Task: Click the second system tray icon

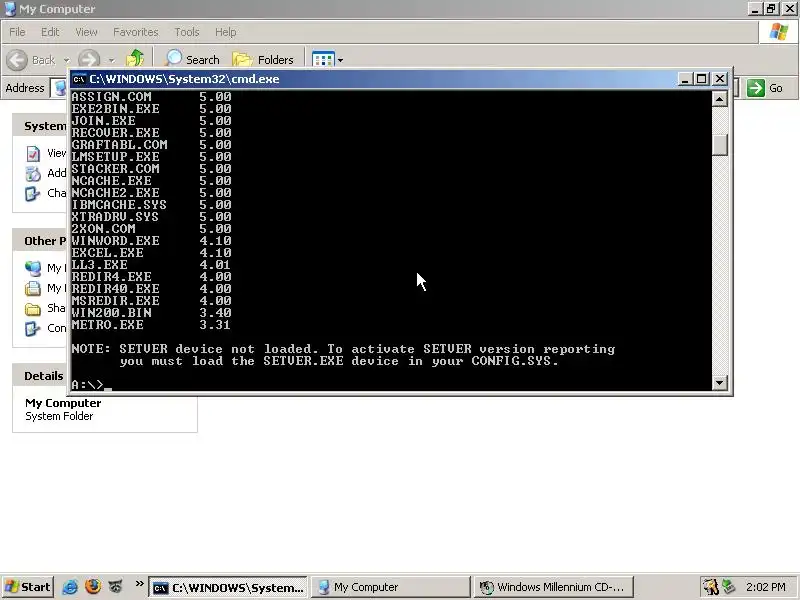Action: coord(729,587)
